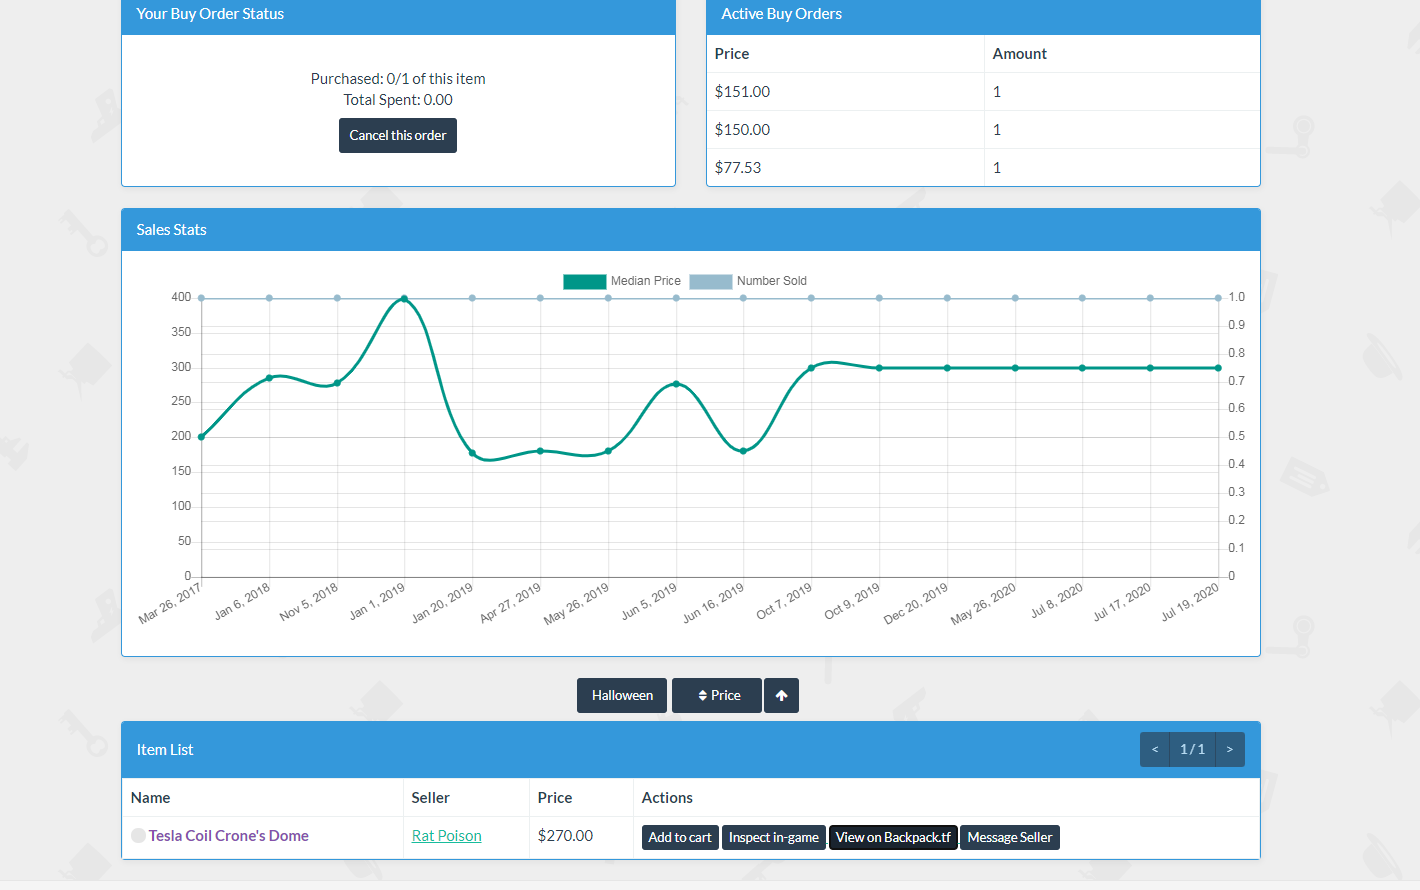
Task: Click the Oct 7, 2019 median price point
Action: [811, 368]
